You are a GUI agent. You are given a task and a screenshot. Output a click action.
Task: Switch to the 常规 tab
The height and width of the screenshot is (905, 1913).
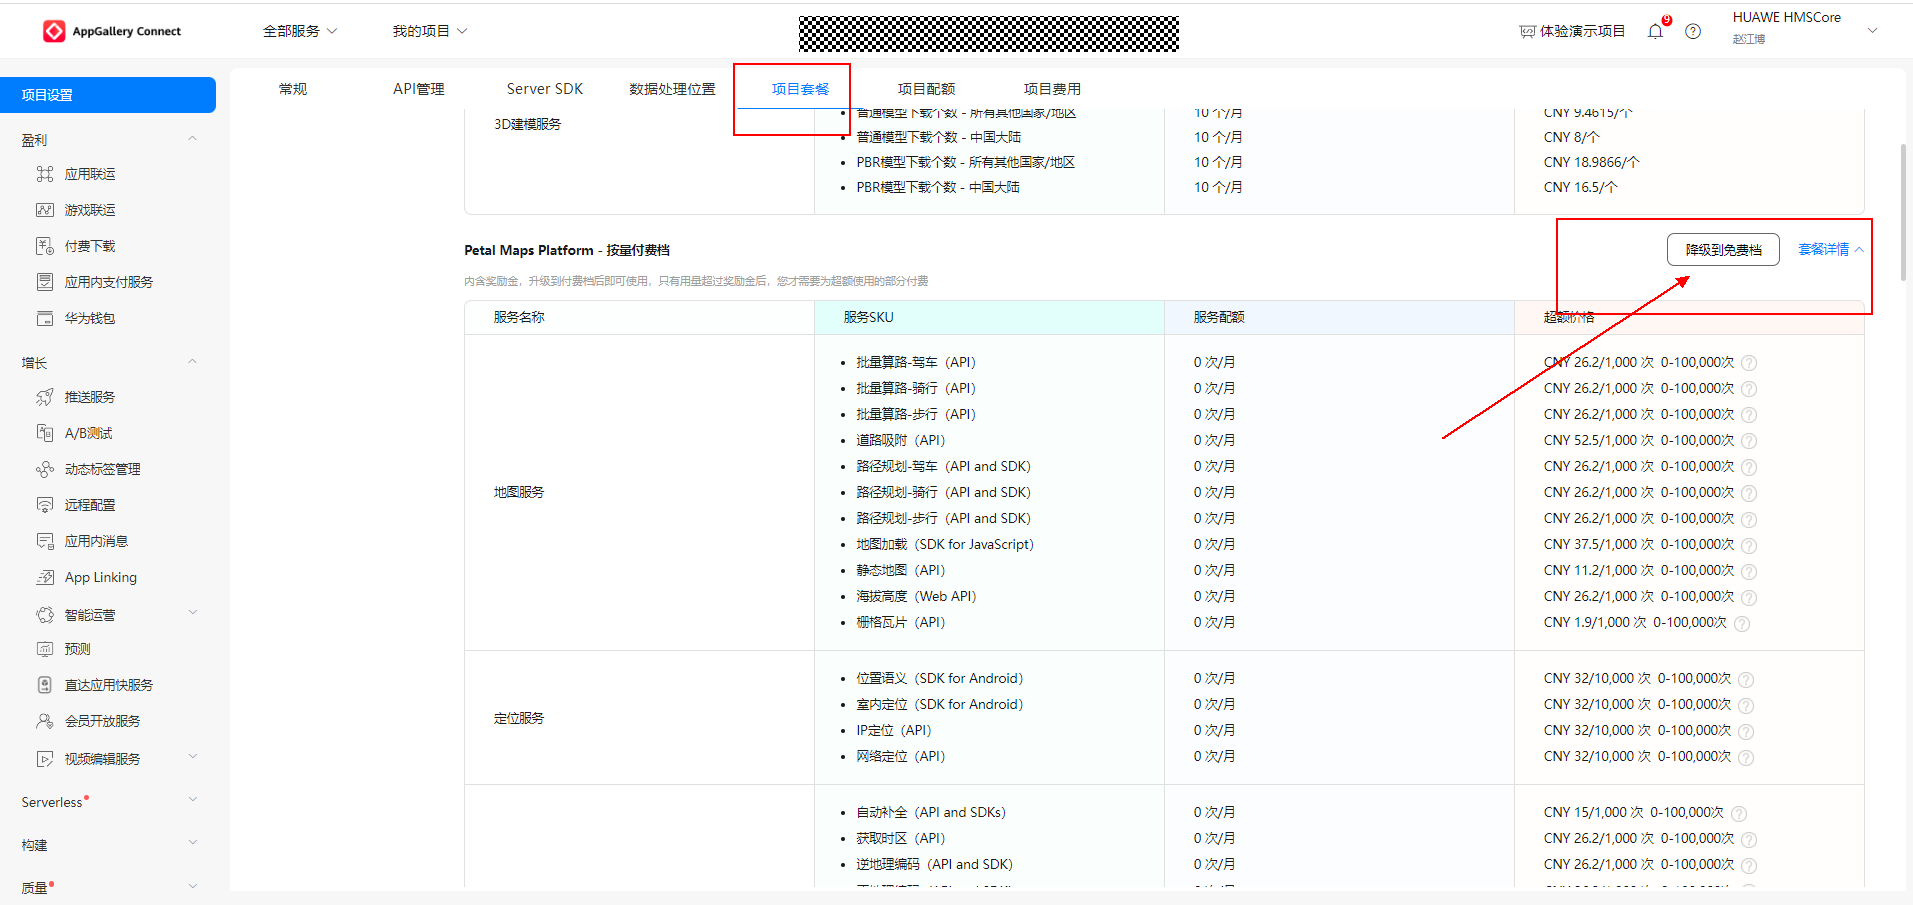(x=293, y=89)
